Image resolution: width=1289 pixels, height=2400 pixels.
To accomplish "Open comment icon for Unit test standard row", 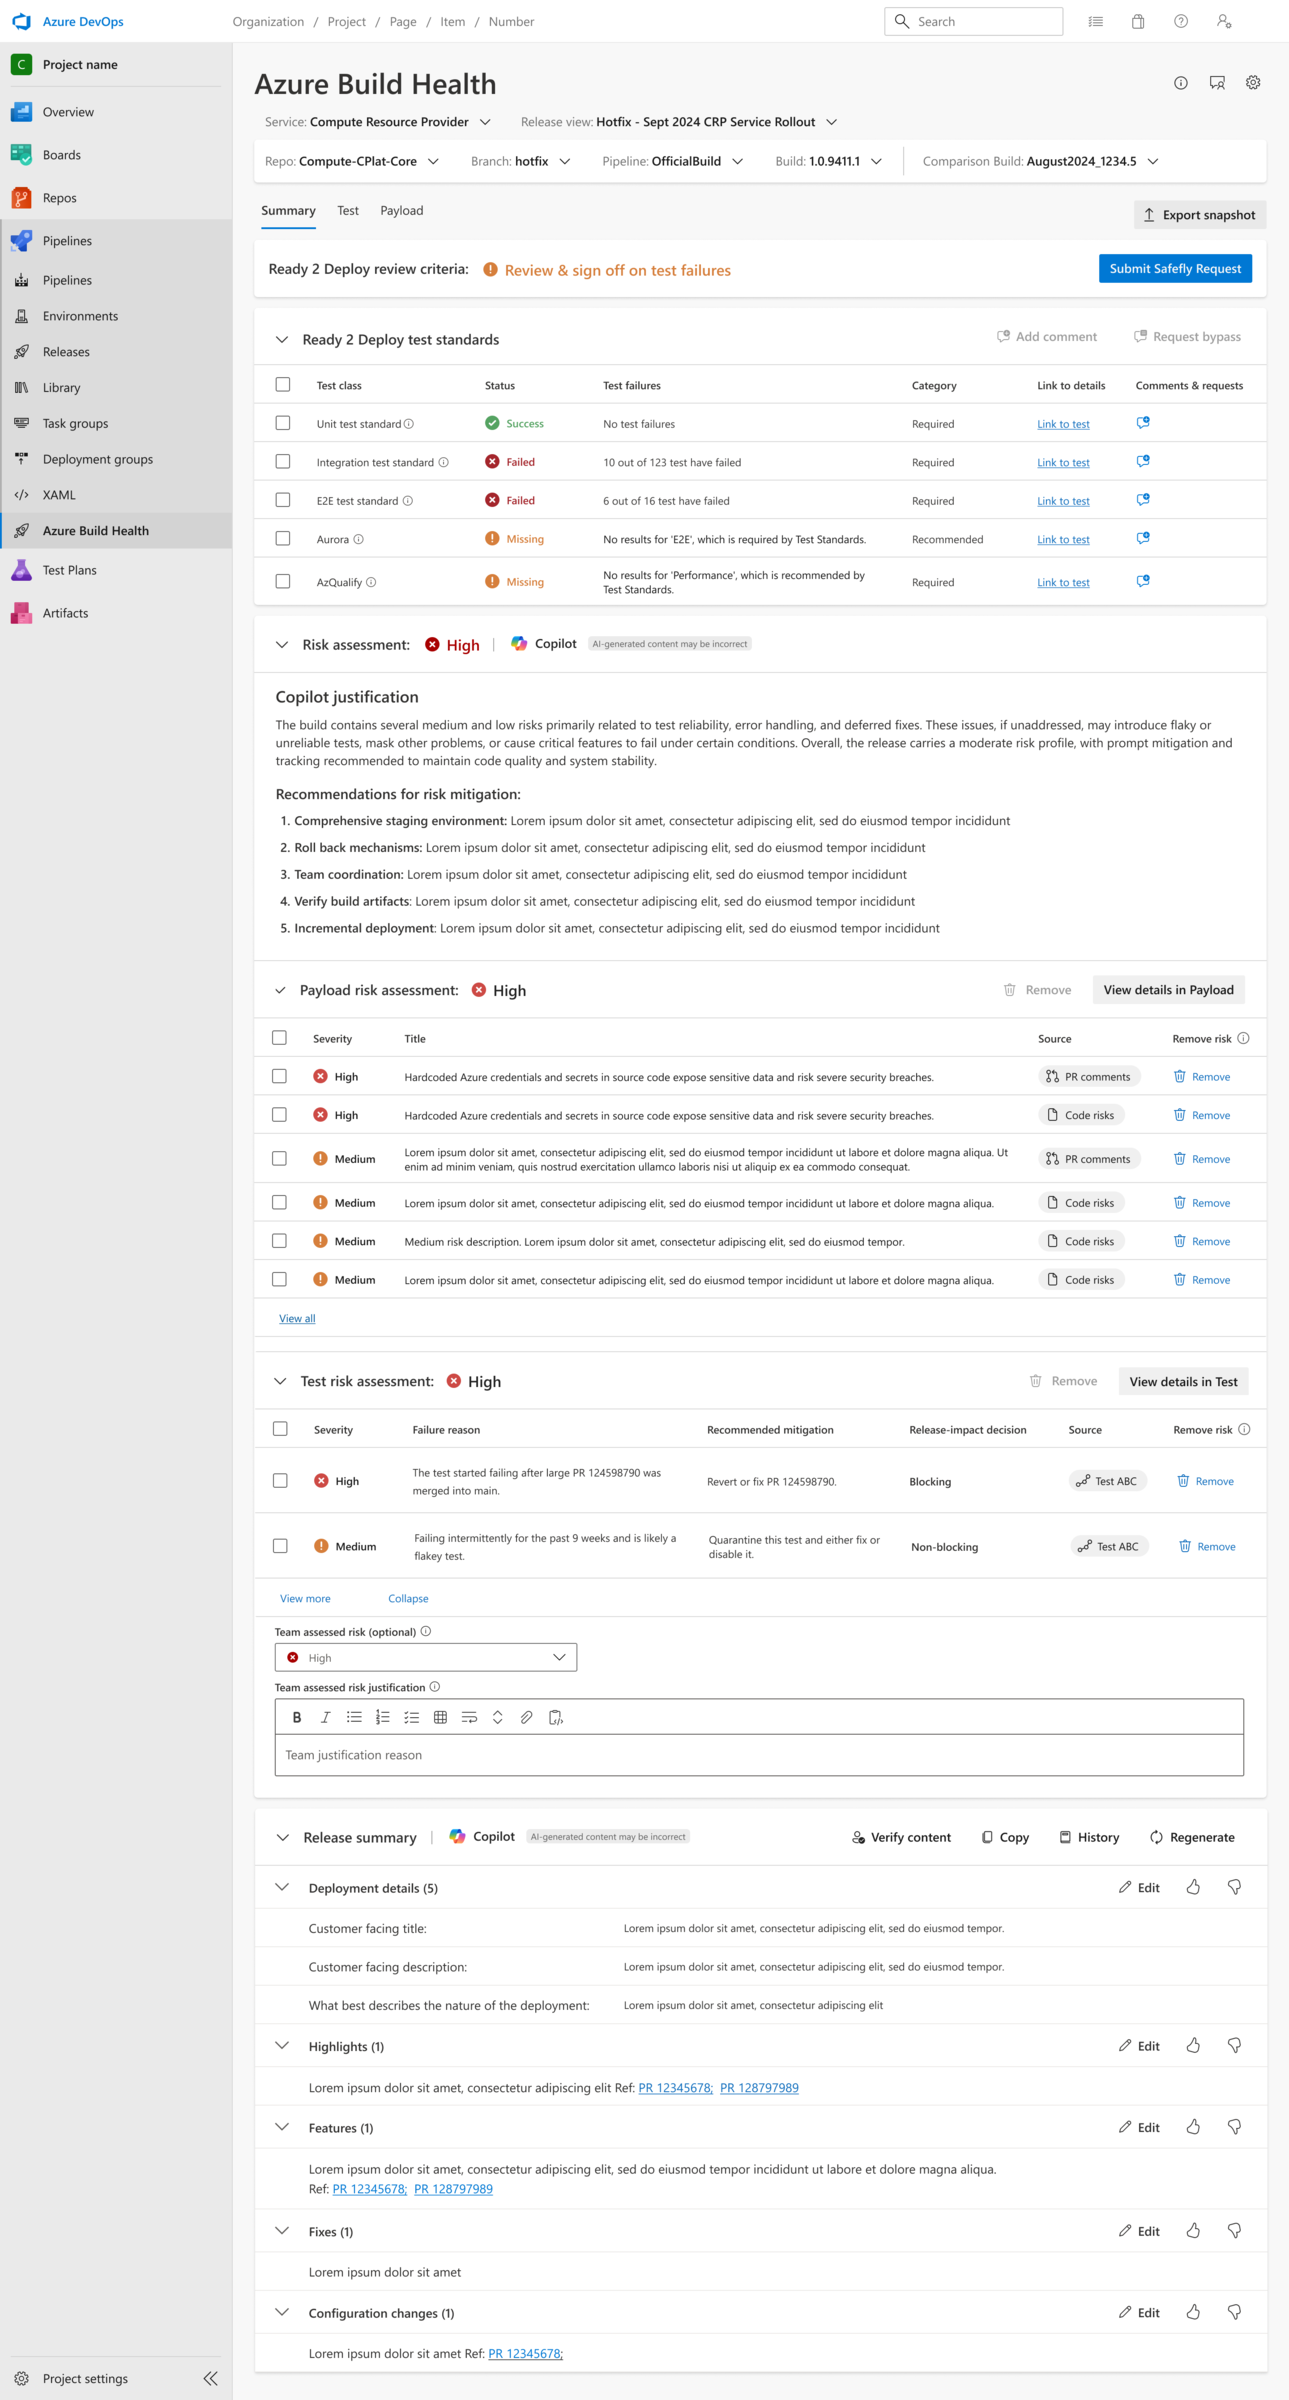I will click(1143, 423).
